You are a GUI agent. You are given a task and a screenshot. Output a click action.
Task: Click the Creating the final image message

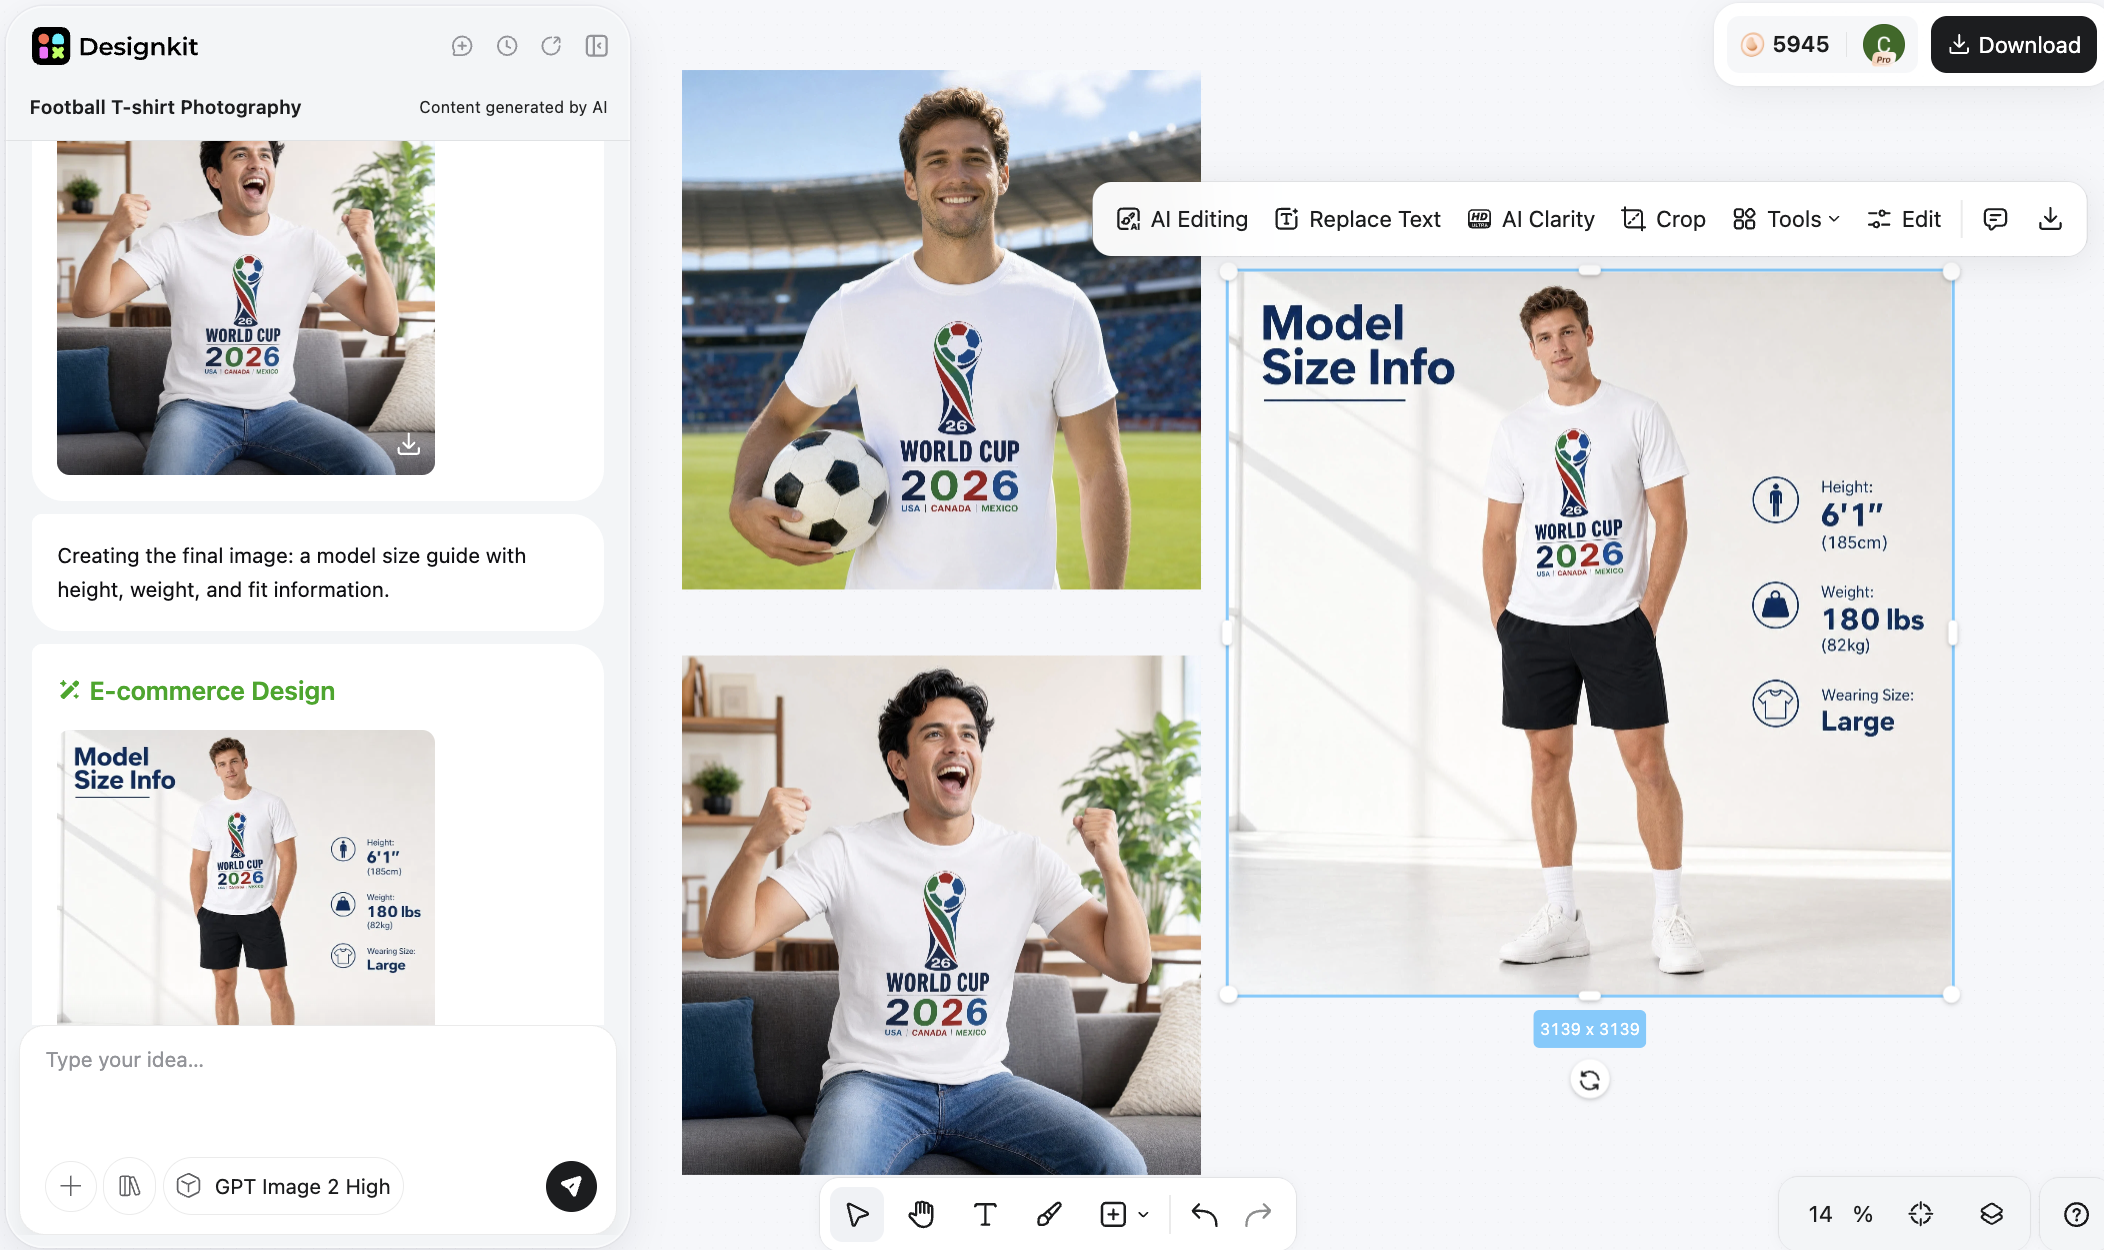click(x=318, y=573)
